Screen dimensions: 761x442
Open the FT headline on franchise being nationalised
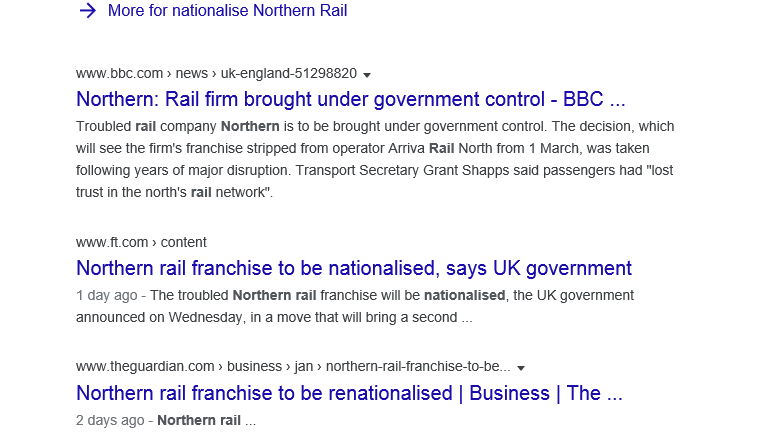[354, 268]
